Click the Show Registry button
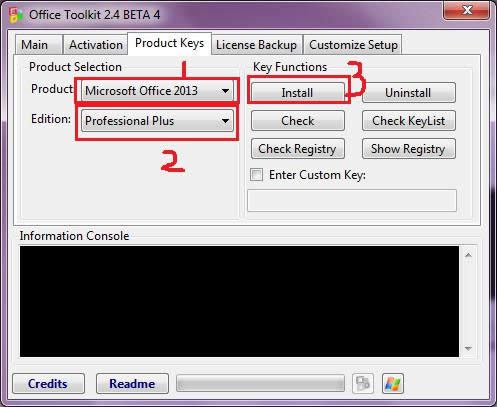 [x=409, y=149]
